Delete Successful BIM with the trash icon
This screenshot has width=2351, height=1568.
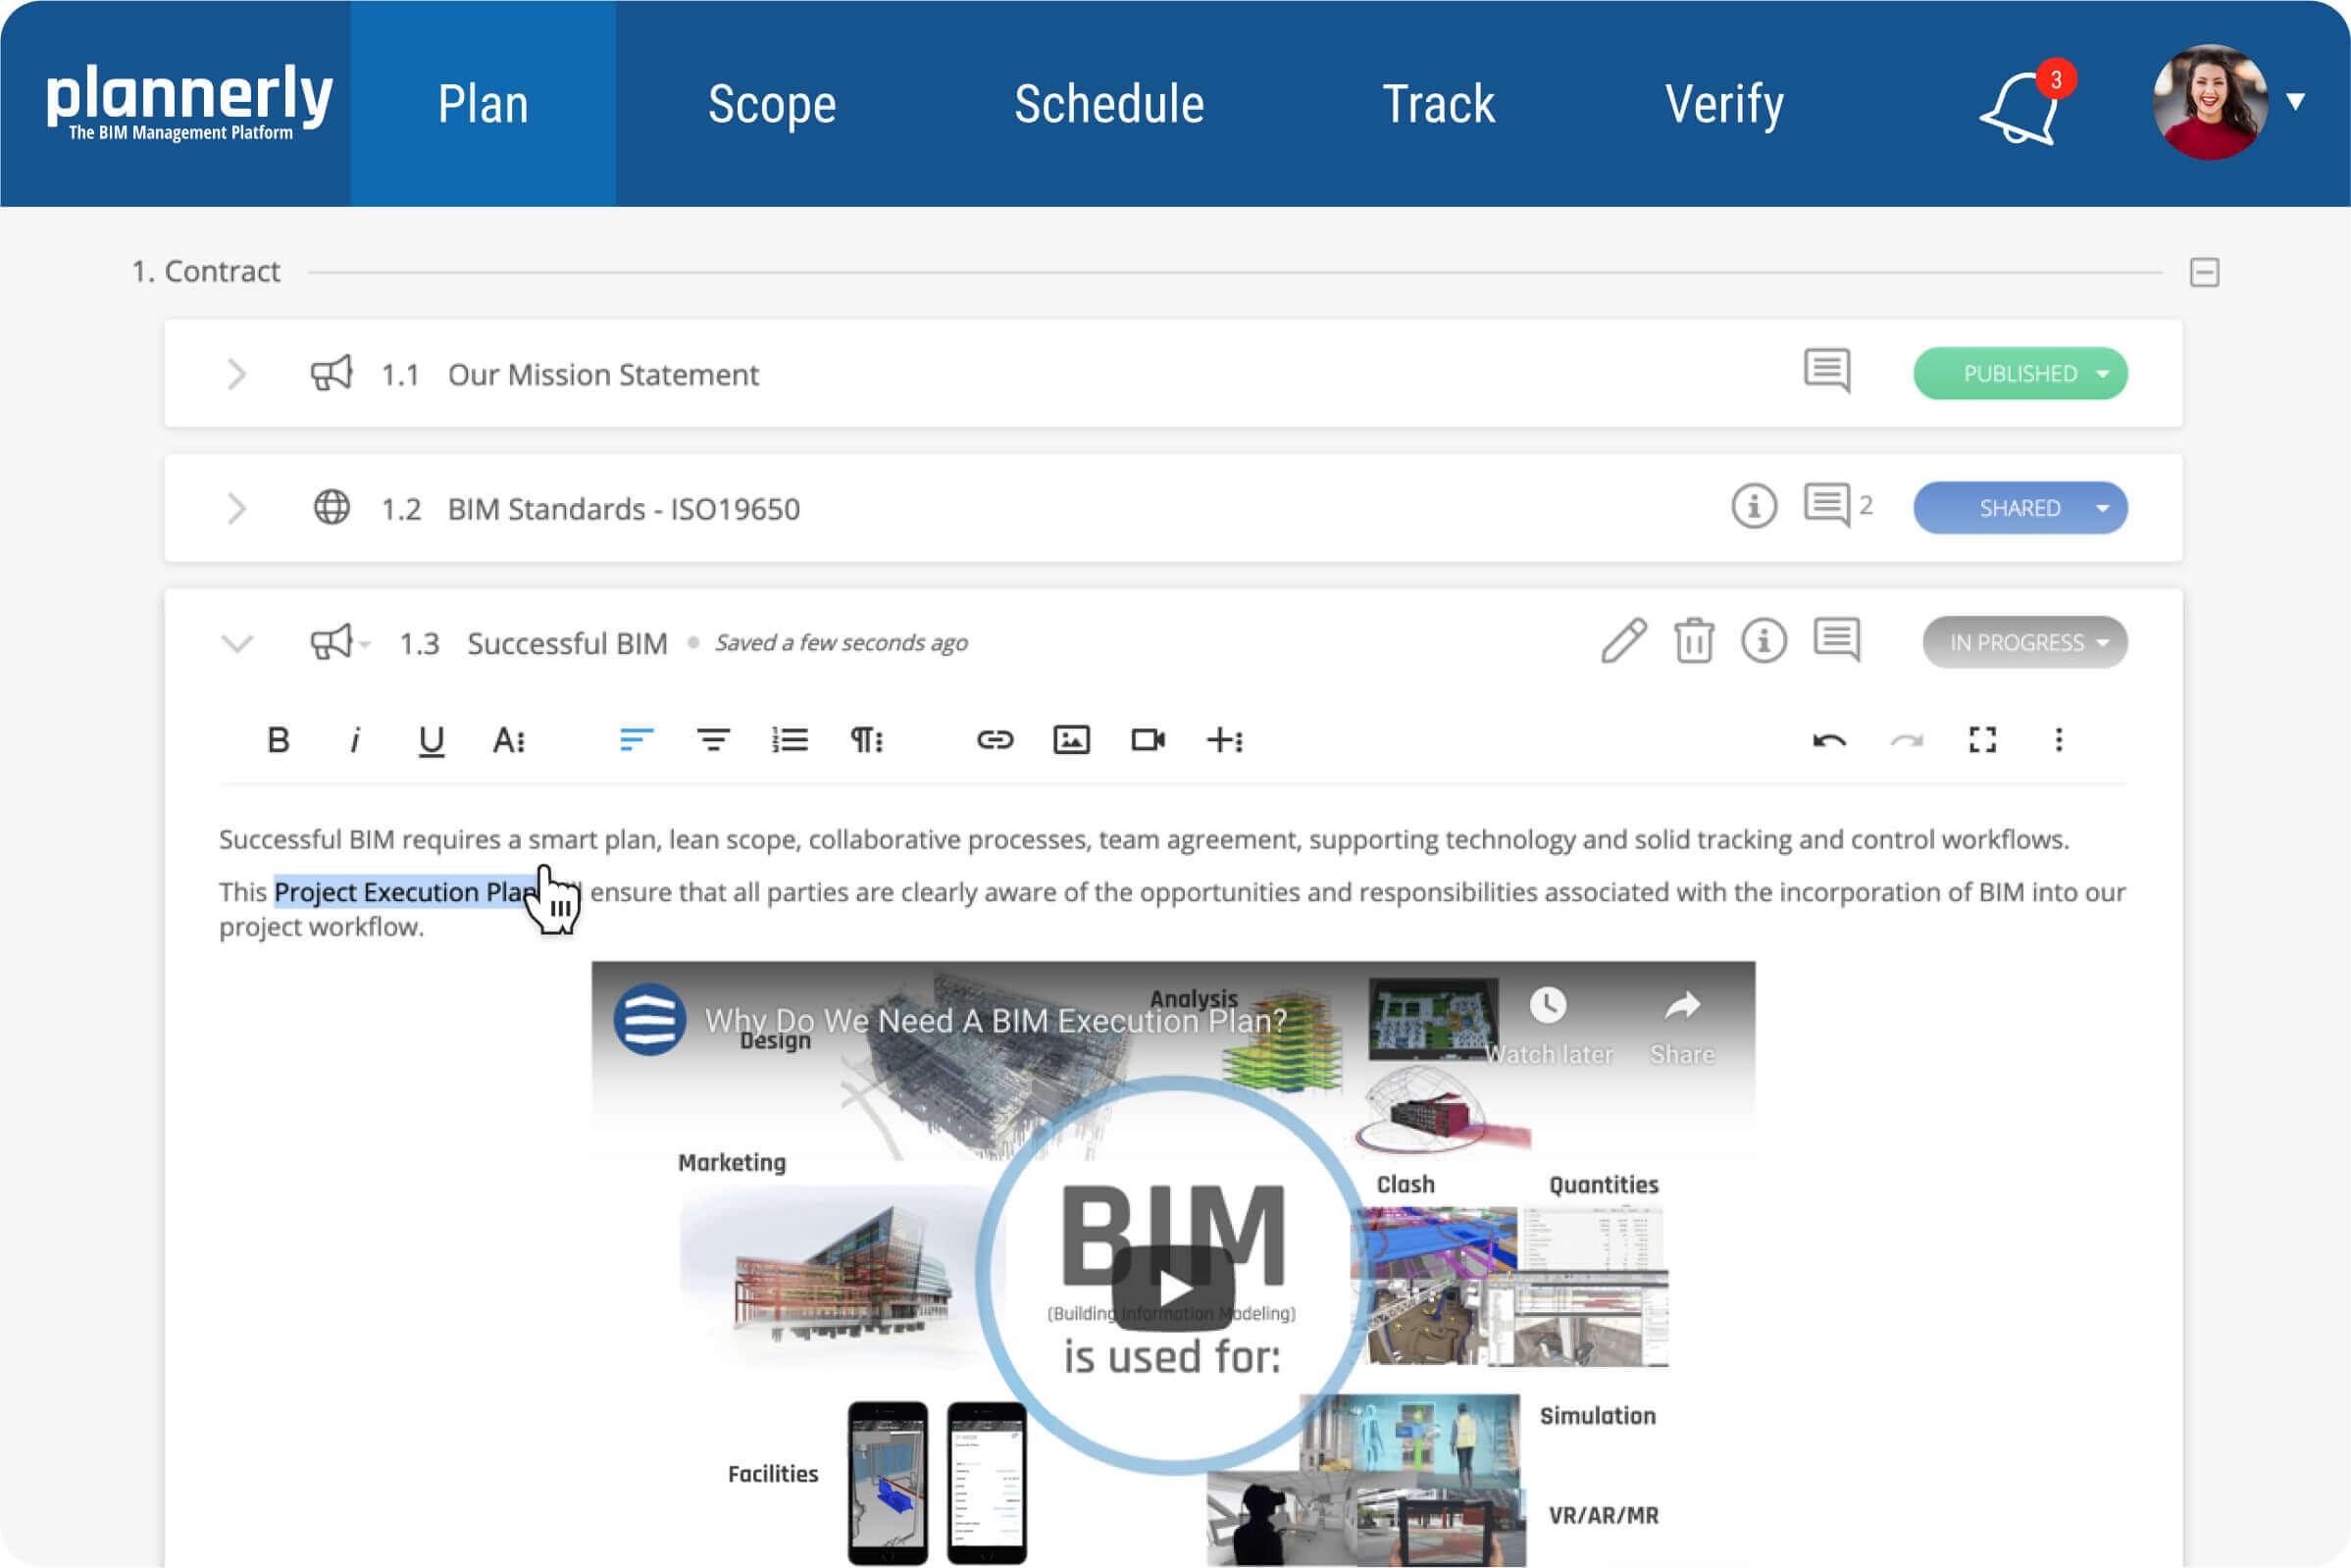click(x=1694, y=641)
